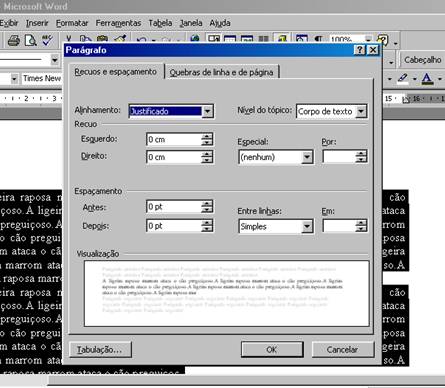
Task: Expand the Especial recuo dropdown
Action: [x=307, y=157]
